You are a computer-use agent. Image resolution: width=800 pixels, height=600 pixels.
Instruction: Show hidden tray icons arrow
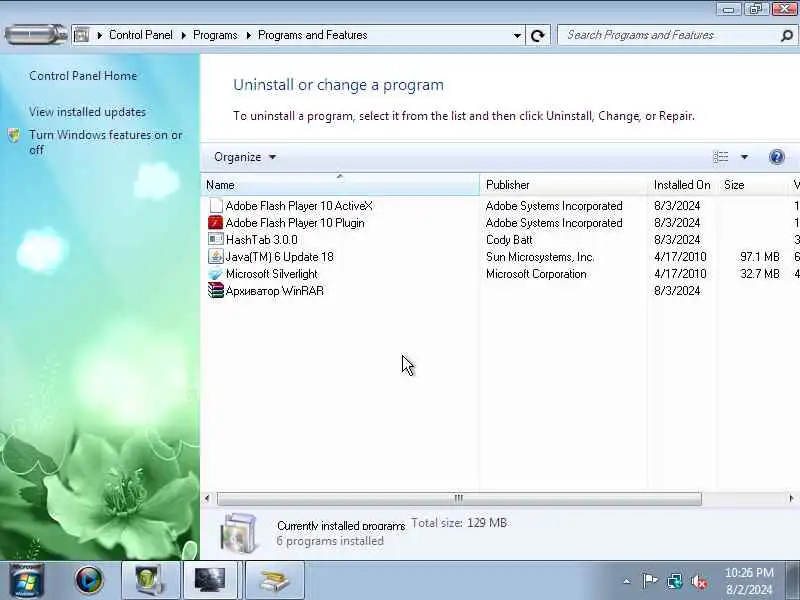point(627,581)
